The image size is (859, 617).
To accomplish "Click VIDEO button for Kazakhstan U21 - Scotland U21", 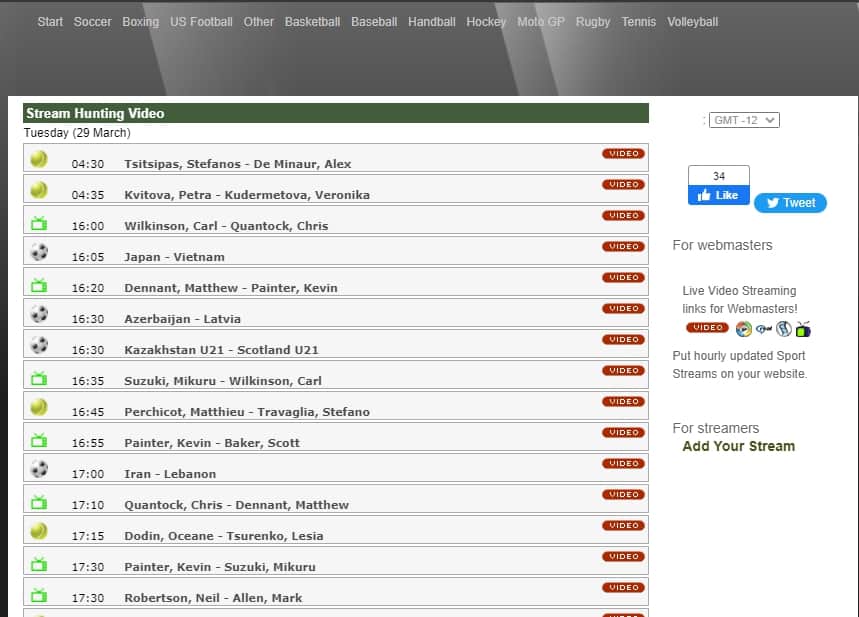I will [x=623, y=339].
